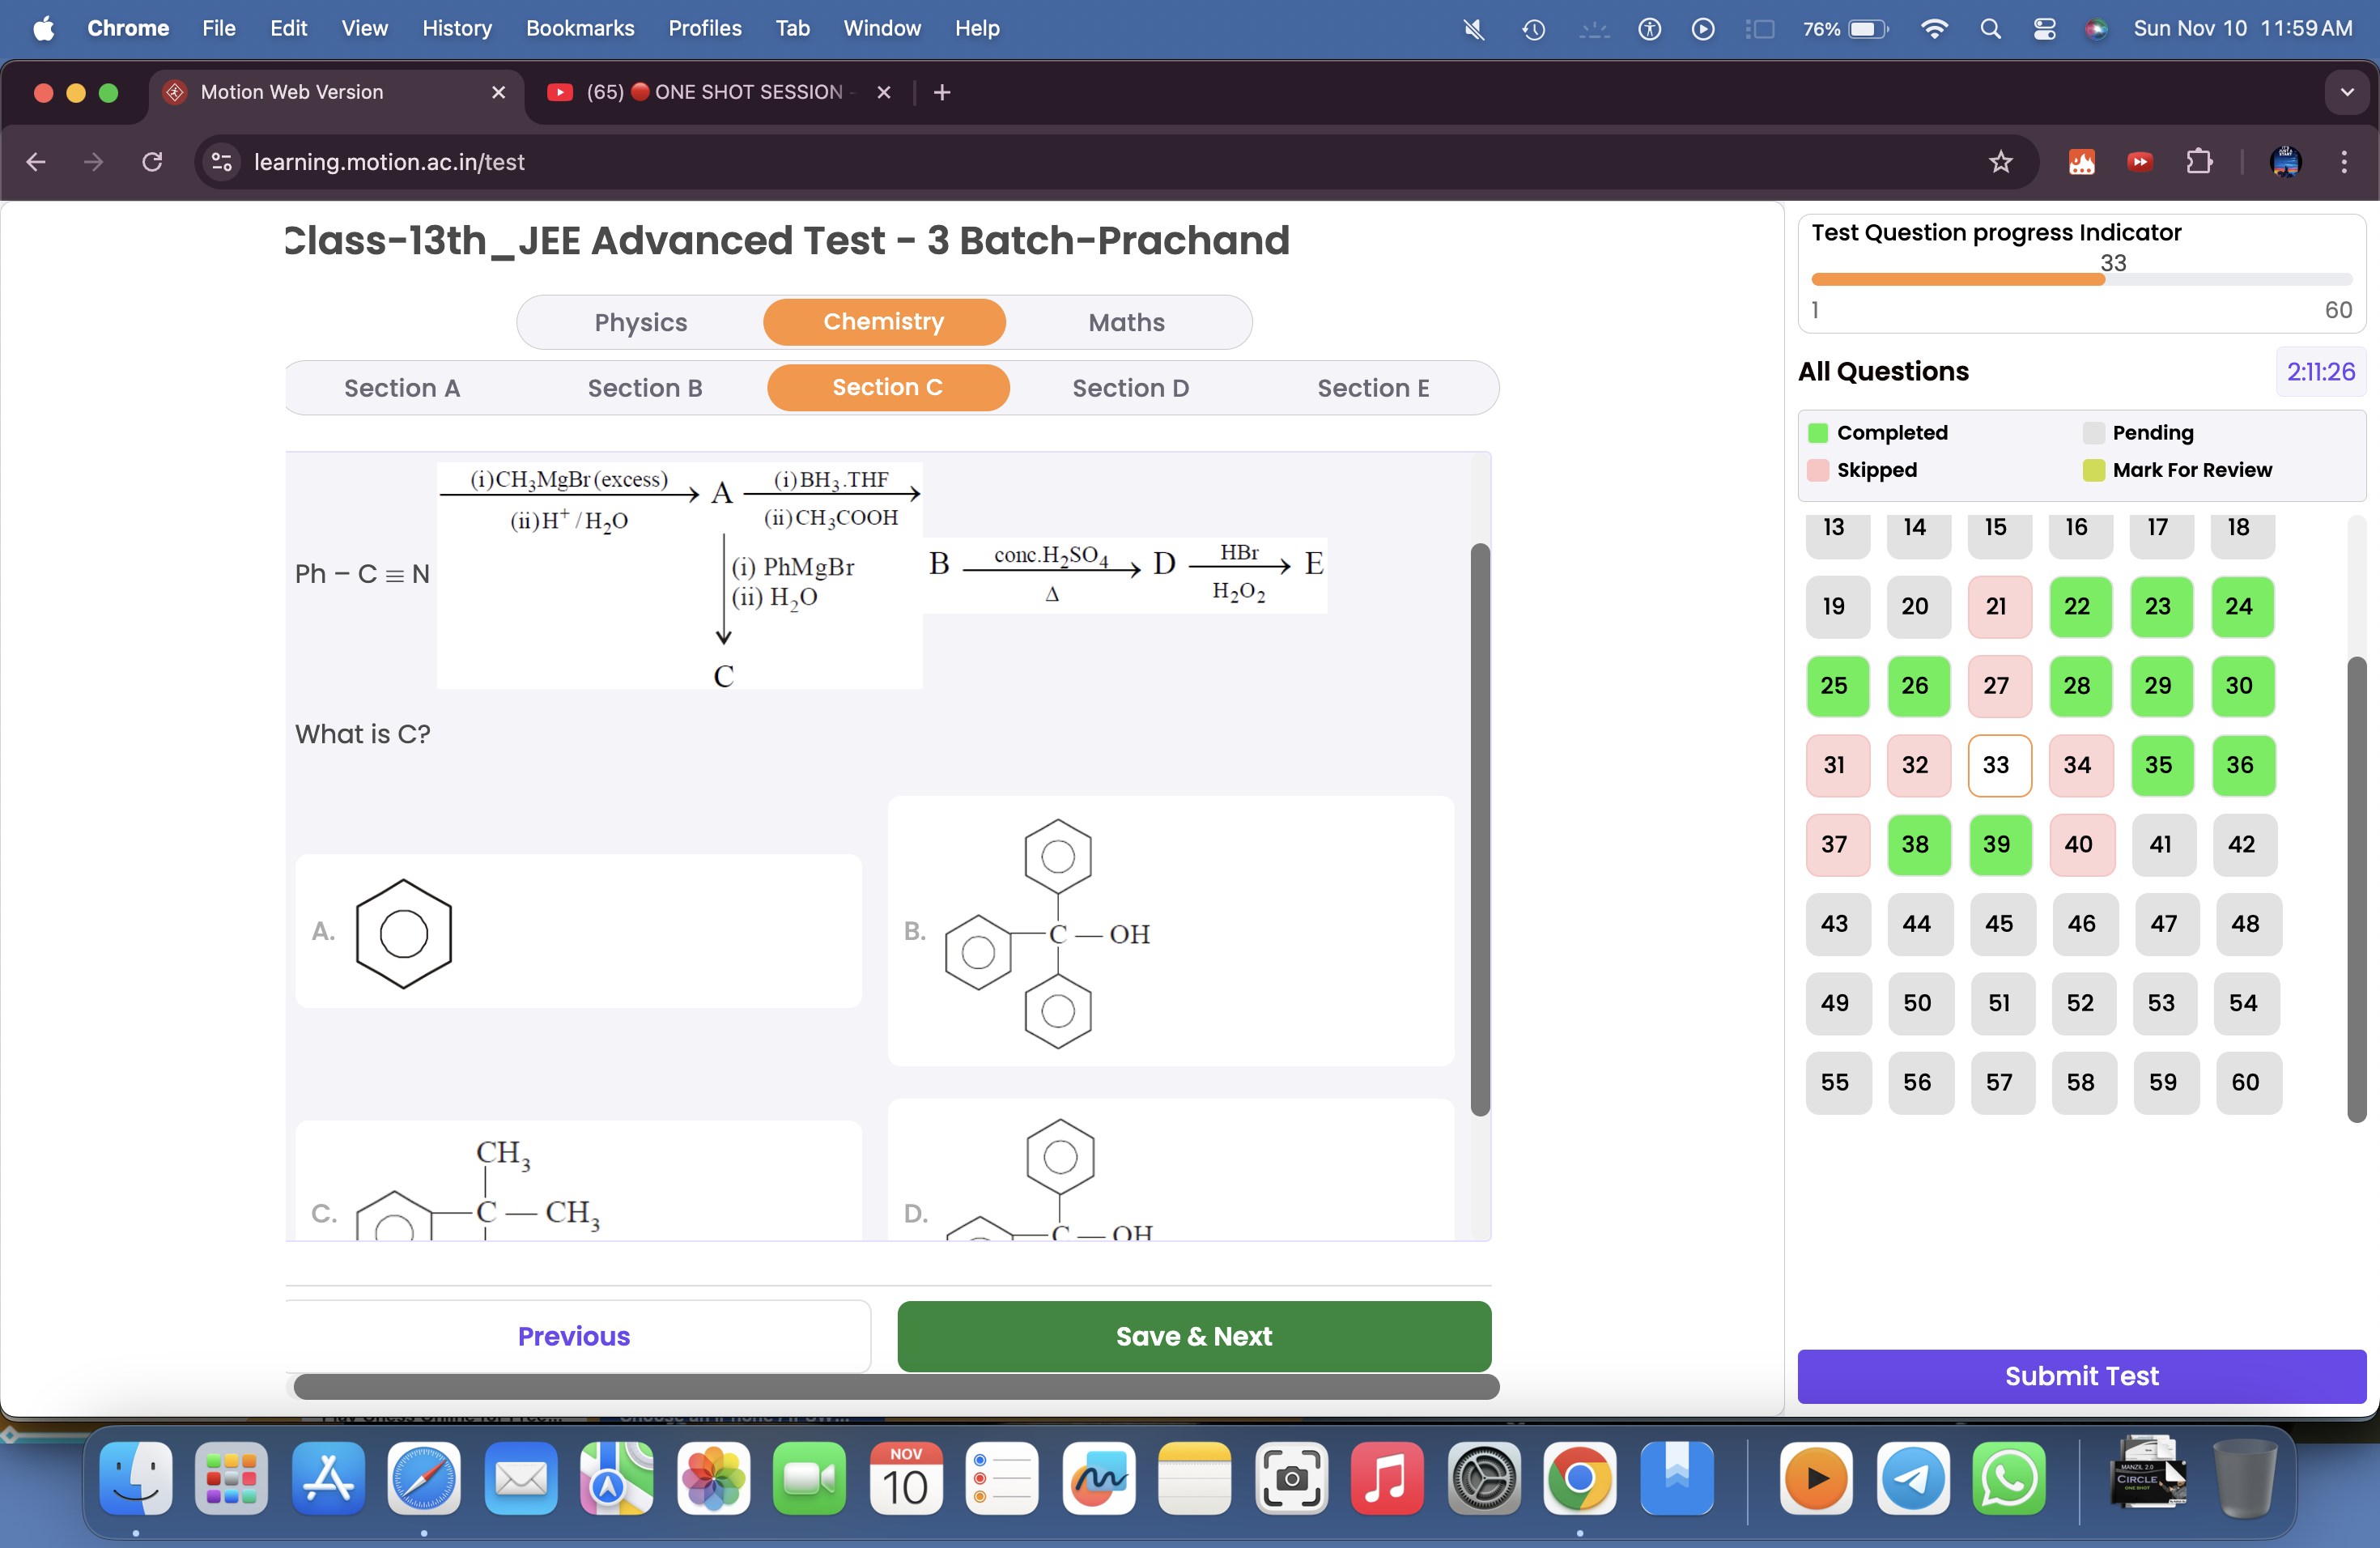The width and height of the screenshot is (2380, 1548).
Task: Select Section A tab
Action: click(x=402, y=385)
